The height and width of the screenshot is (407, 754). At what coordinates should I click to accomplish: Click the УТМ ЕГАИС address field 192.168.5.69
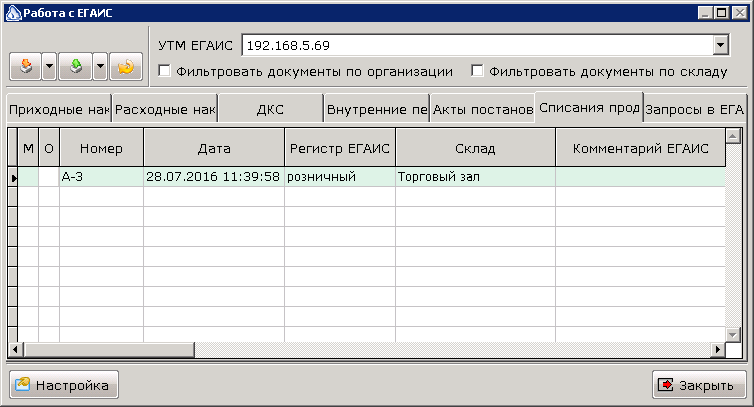(477, 45)
